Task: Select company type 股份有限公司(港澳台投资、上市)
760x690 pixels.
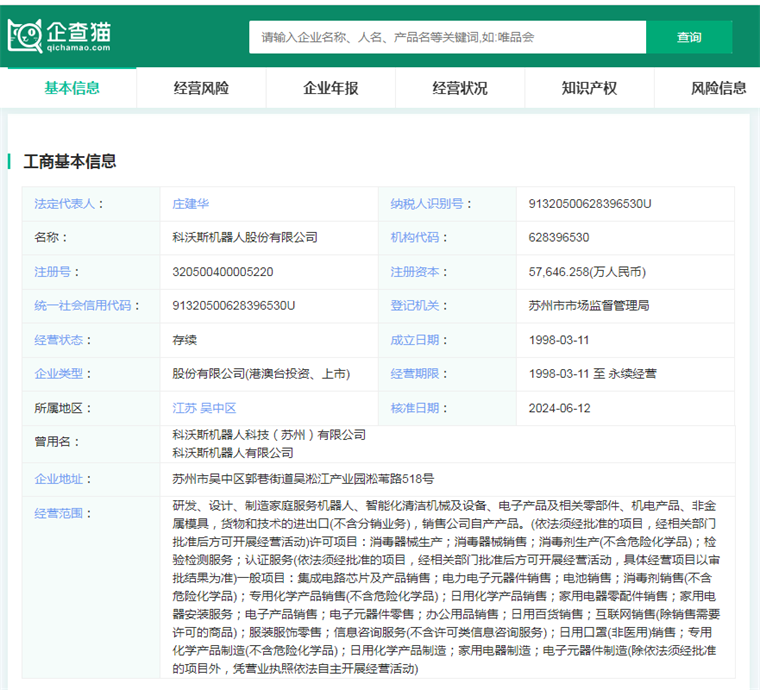Action: pos(261,374)
